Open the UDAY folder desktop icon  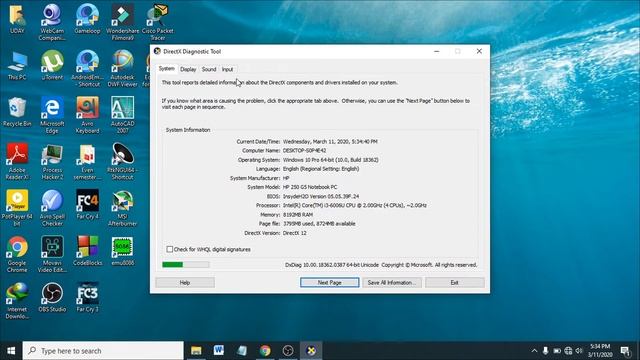click(17, 19)
